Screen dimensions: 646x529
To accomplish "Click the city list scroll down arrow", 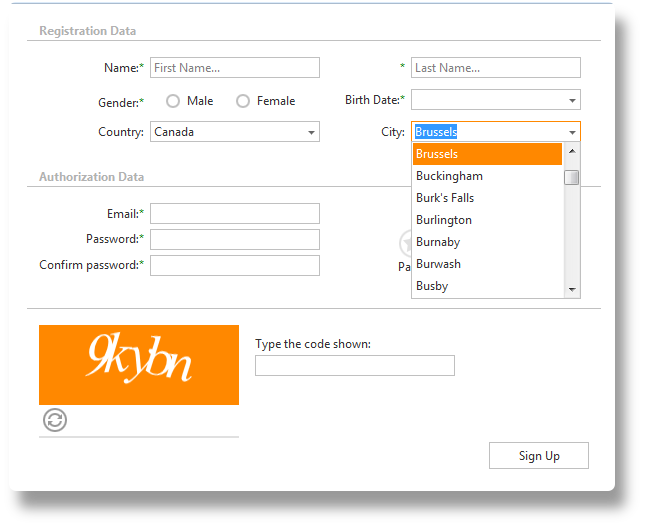I will [572, 290].
